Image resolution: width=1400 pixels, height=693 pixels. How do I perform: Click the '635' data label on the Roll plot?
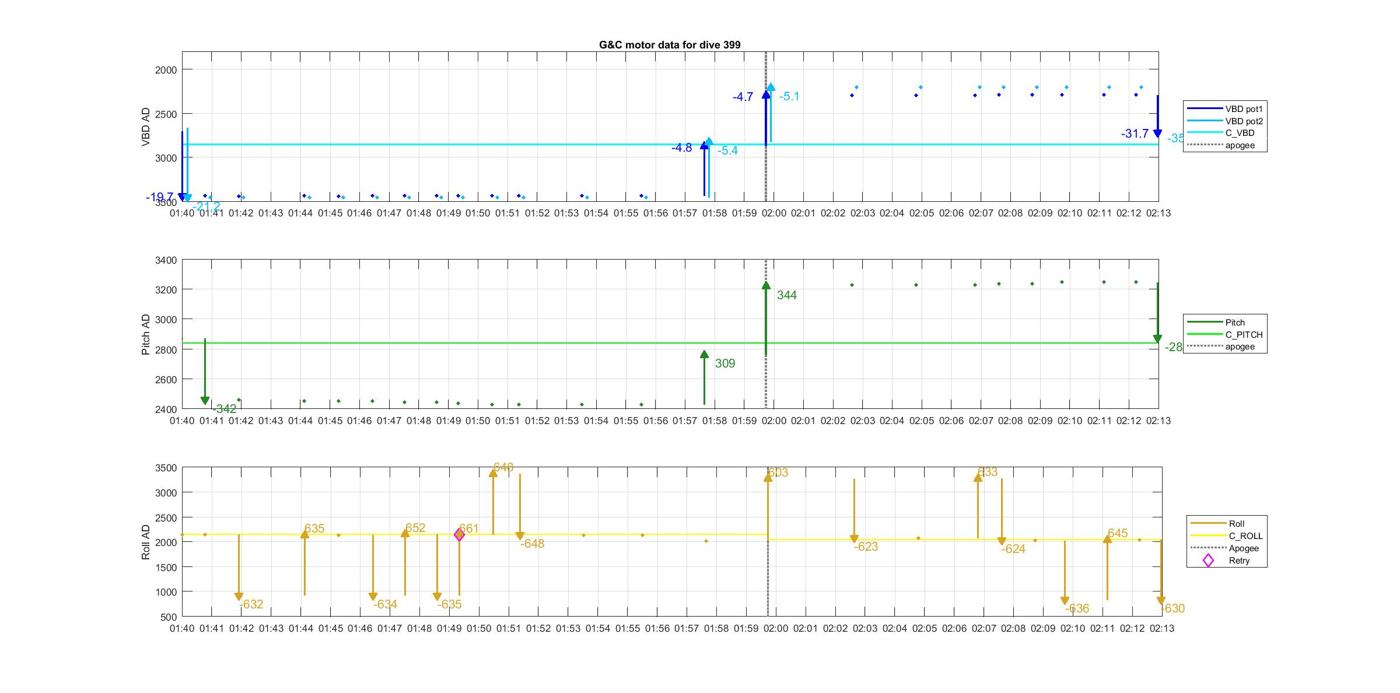tap(314, 529)
